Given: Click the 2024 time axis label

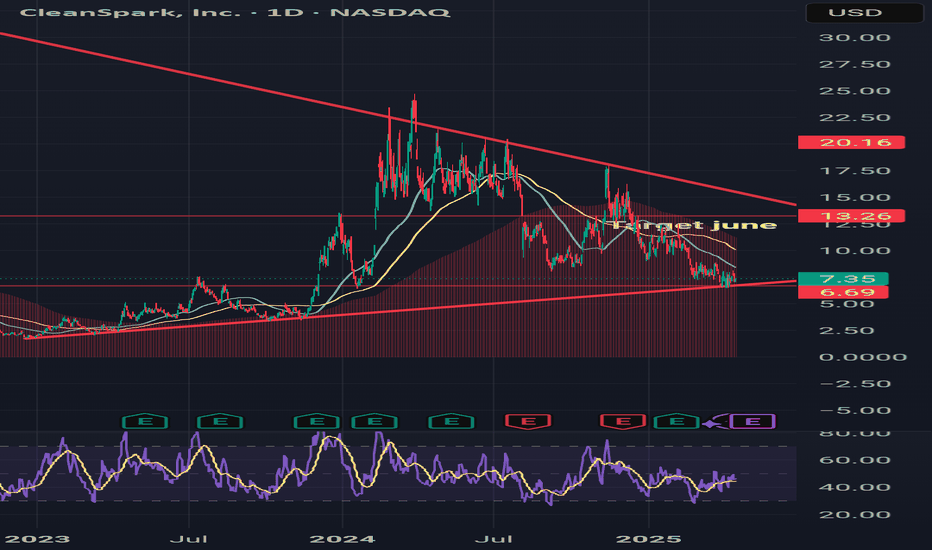Looking at the screenshot, I should [x=343, y=539].
